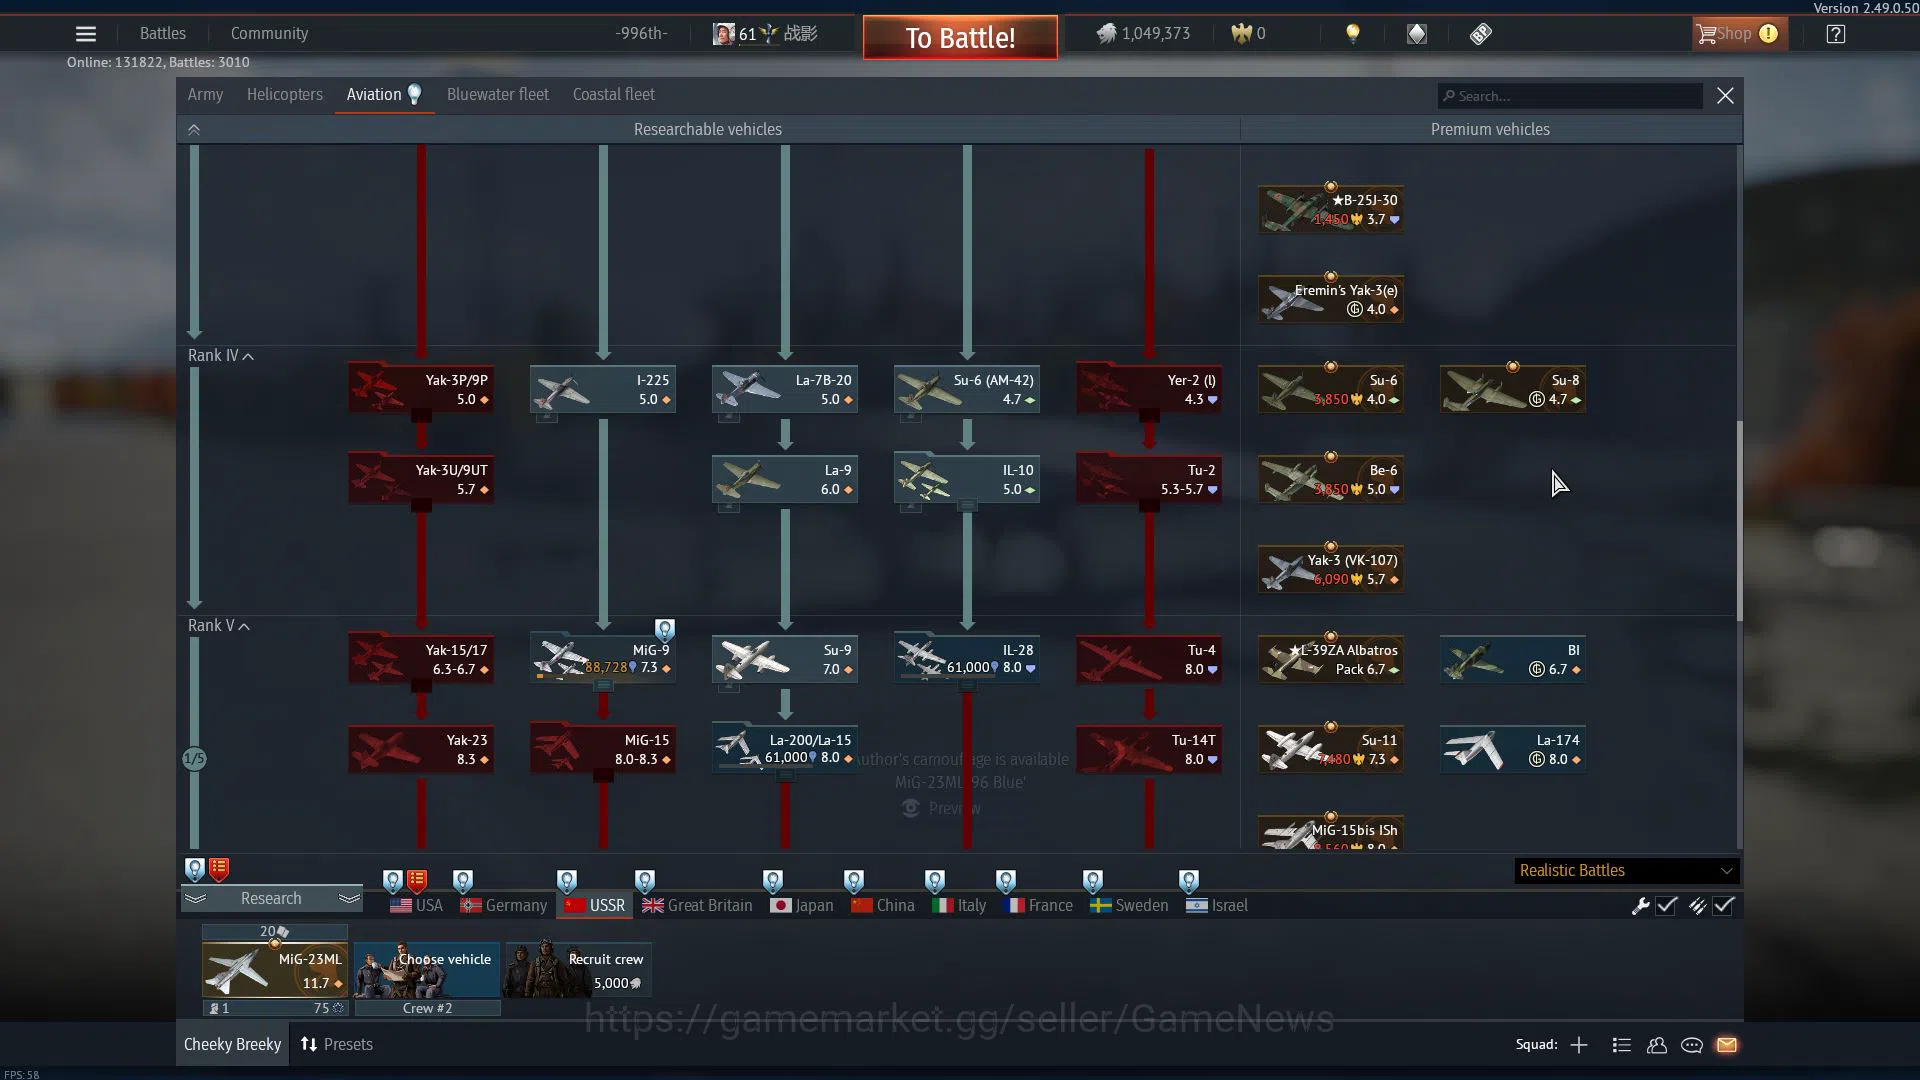Open the help question mark icon
The height and width of the screenshot is (1080, 1920).
point(1835,34)
